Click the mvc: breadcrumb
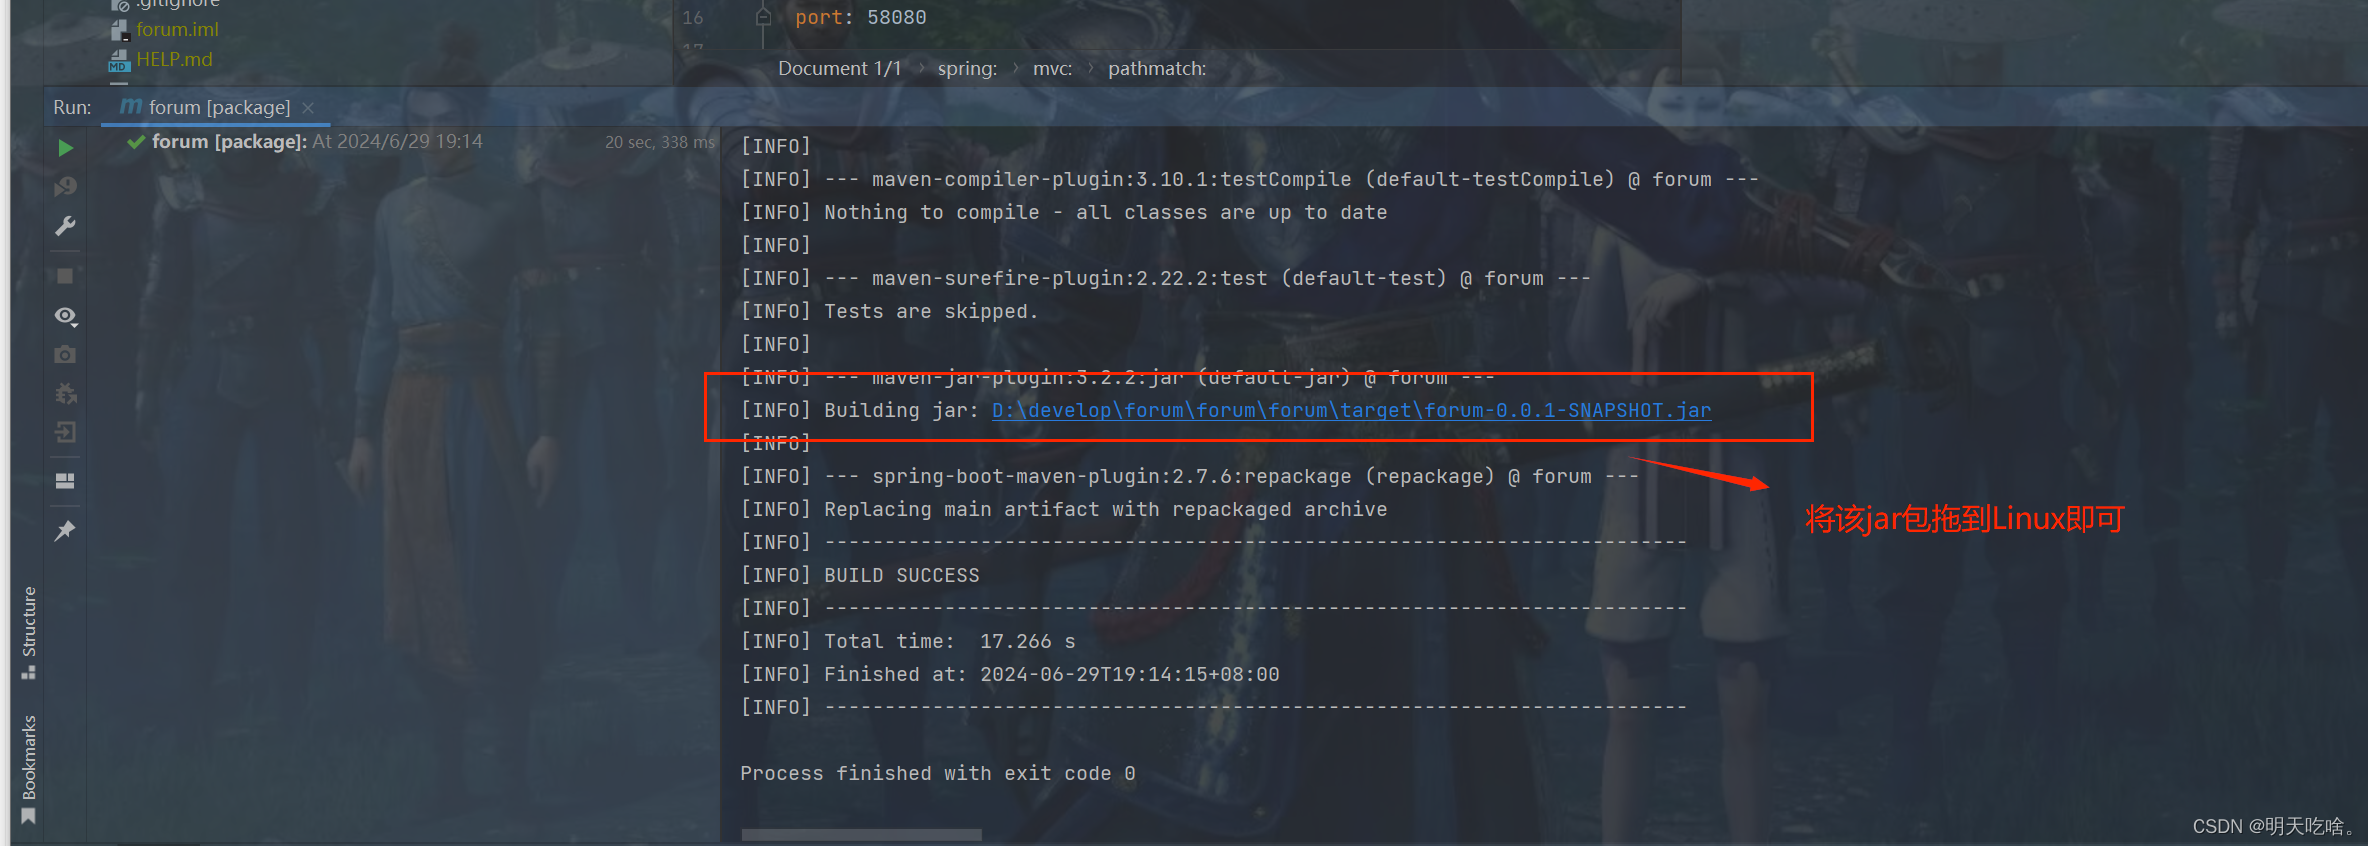 (x=1052, y=68)
